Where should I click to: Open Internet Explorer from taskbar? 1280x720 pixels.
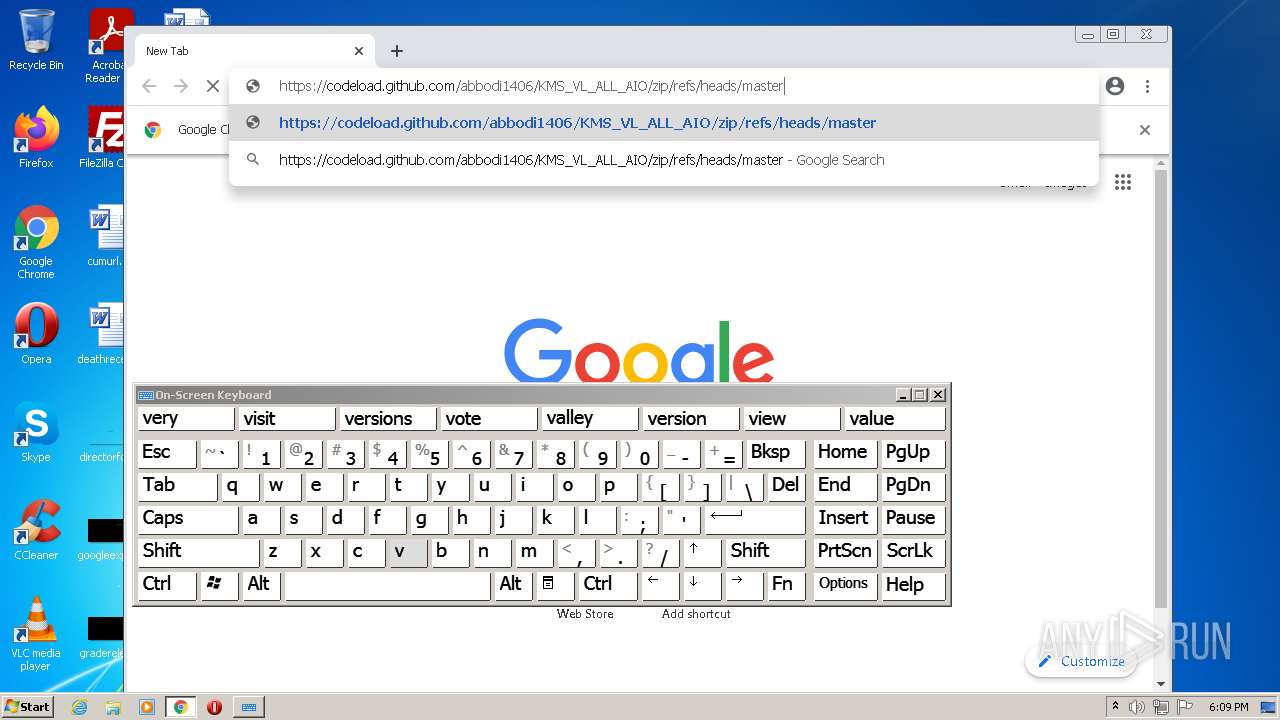tap(80, 707)
